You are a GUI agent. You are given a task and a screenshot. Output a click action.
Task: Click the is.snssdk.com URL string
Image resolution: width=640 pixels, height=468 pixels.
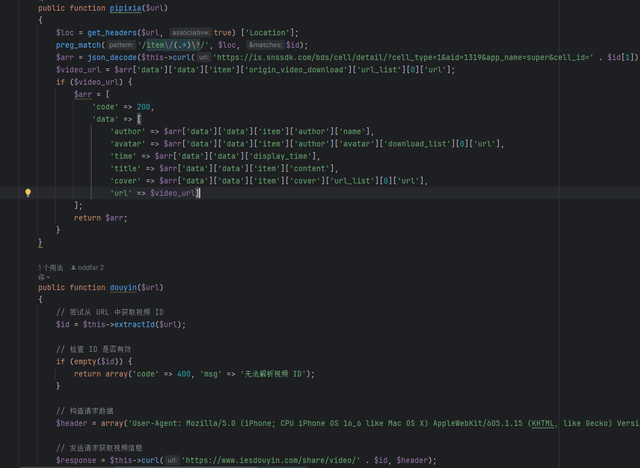[403, 58]
